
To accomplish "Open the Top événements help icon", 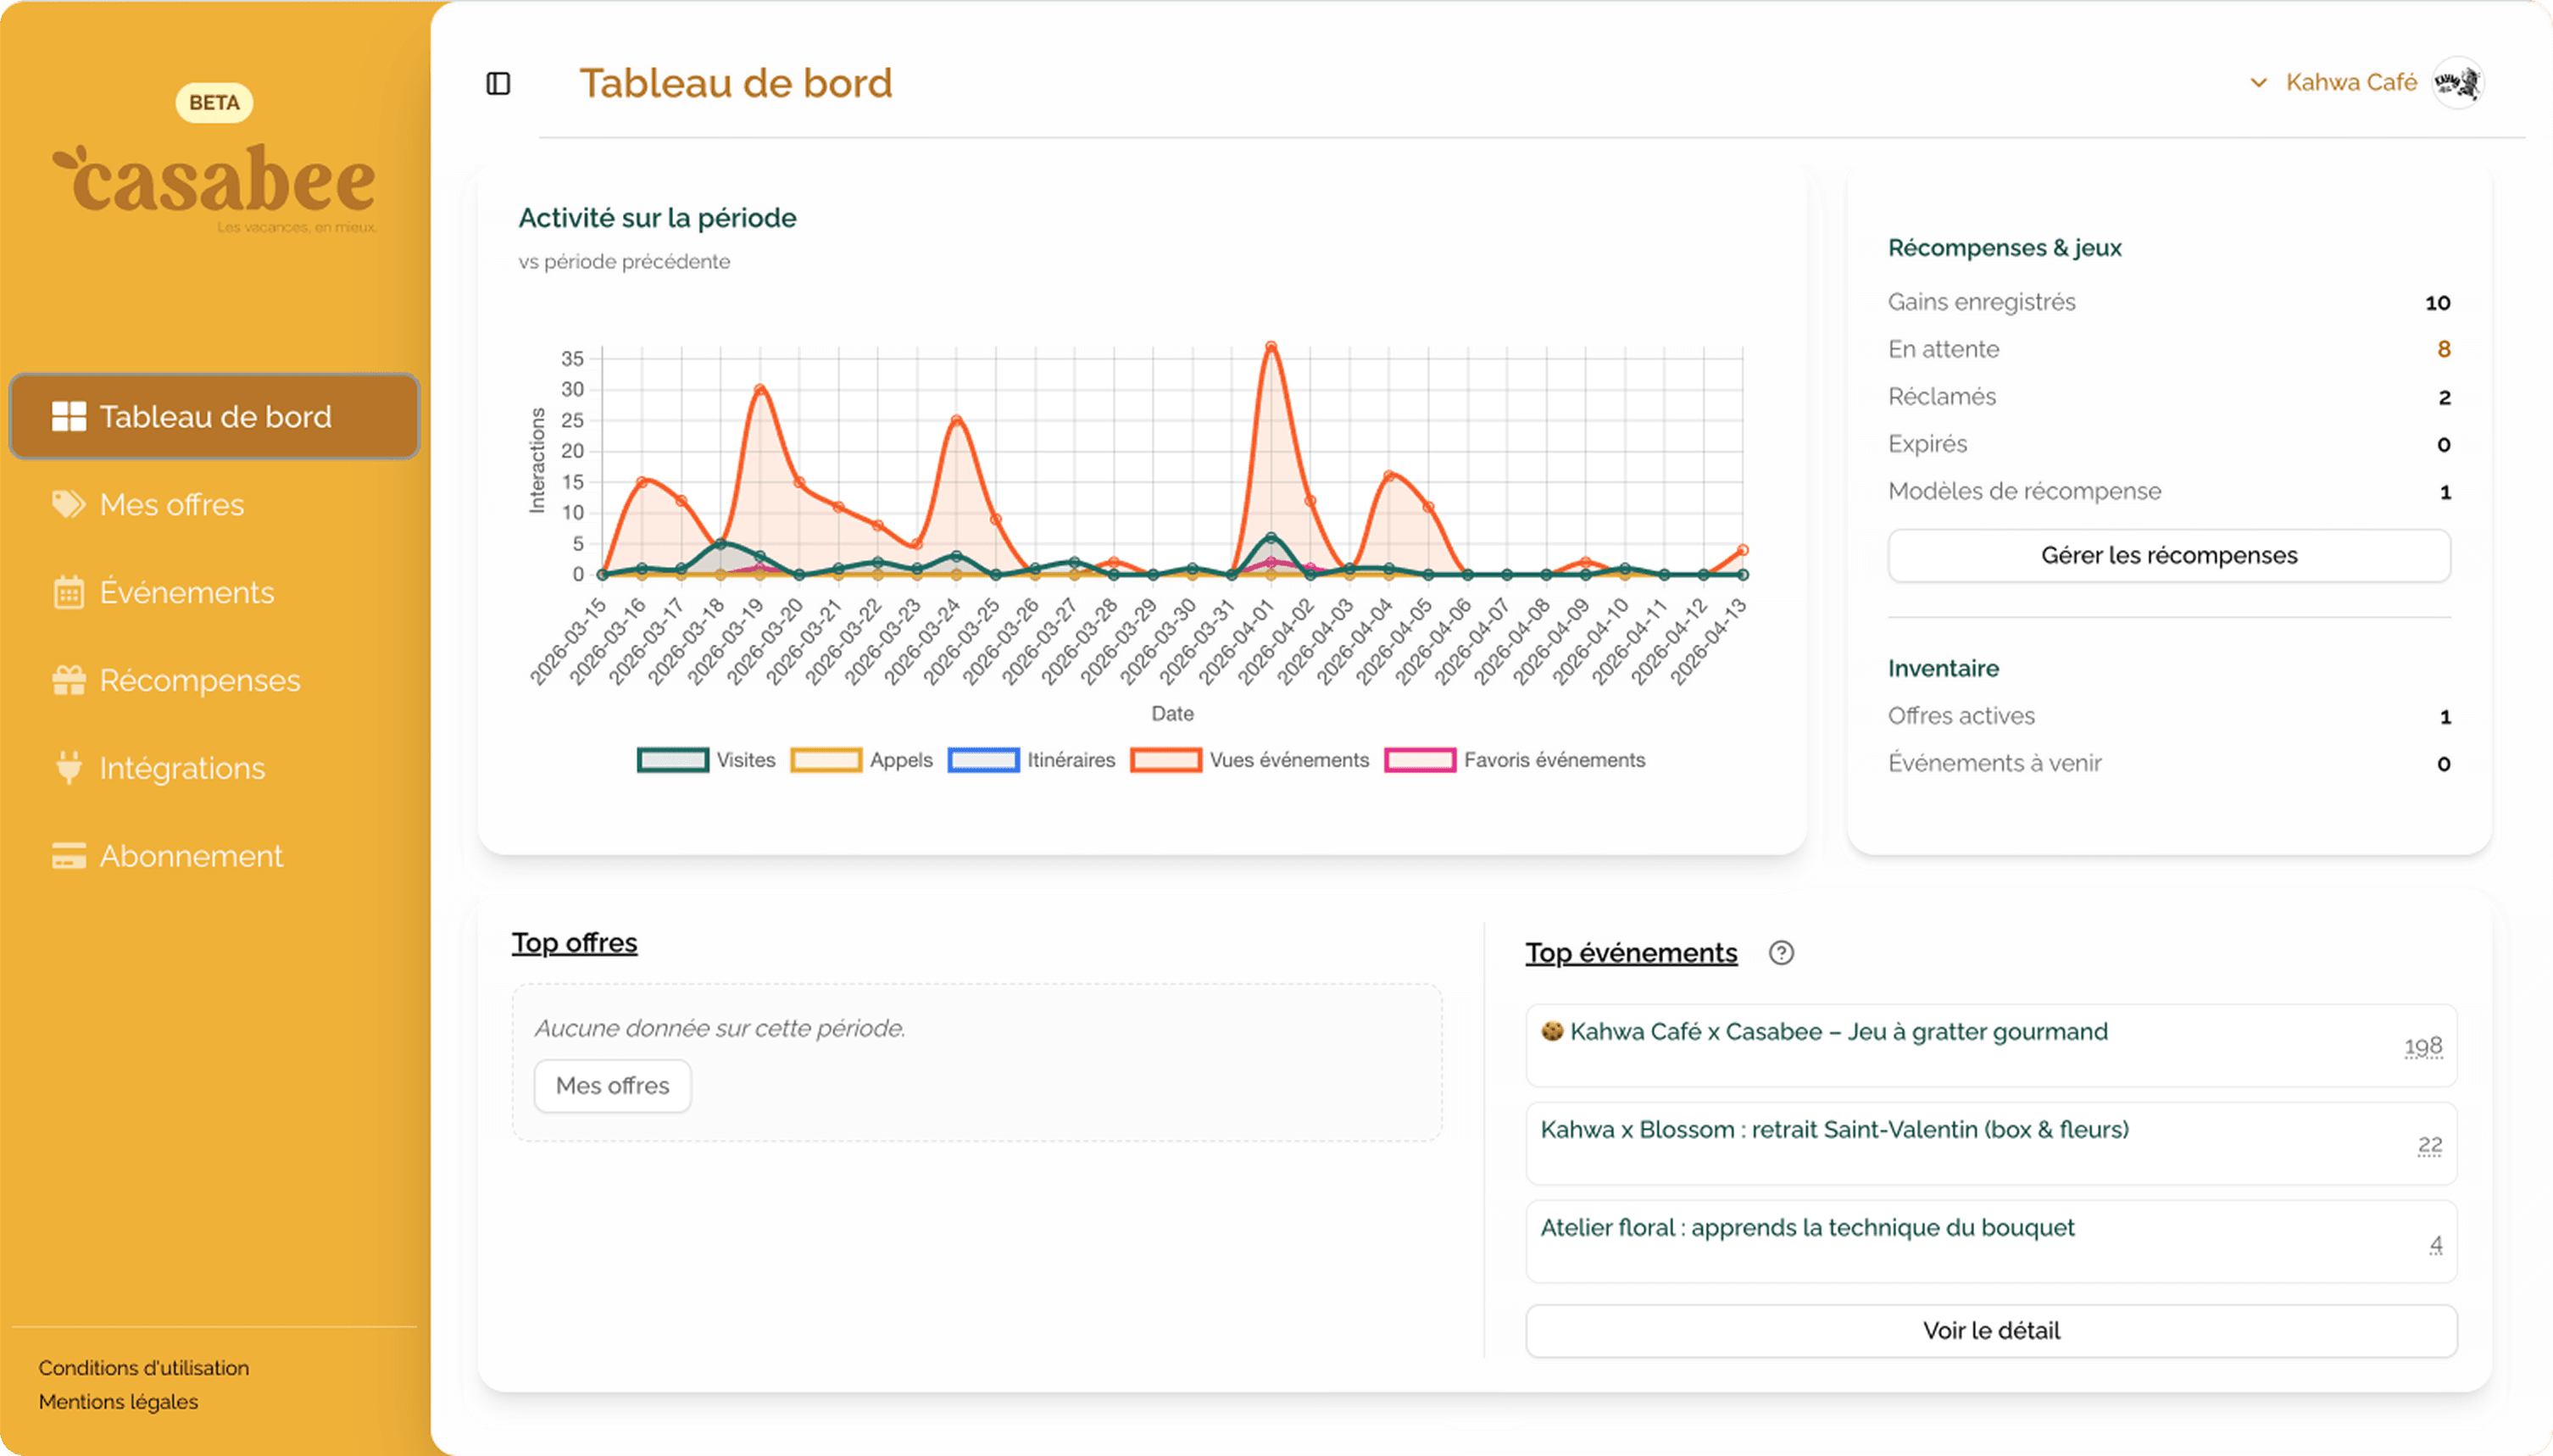I will coord(1781,953).
